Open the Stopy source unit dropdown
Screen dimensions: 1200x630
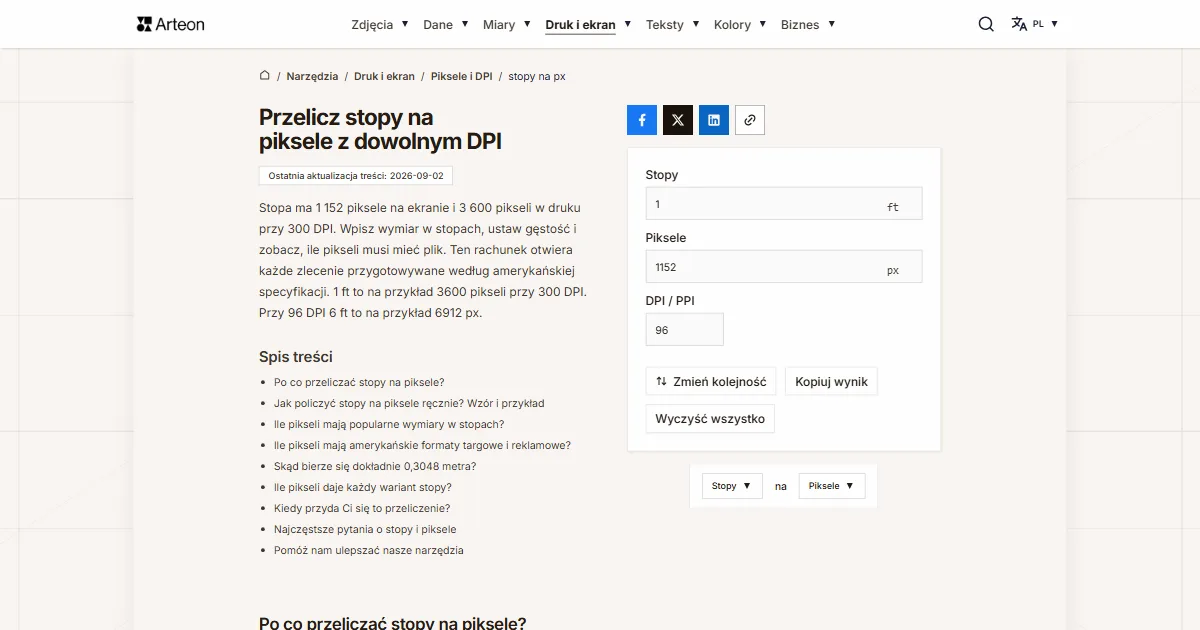[732, 486]
